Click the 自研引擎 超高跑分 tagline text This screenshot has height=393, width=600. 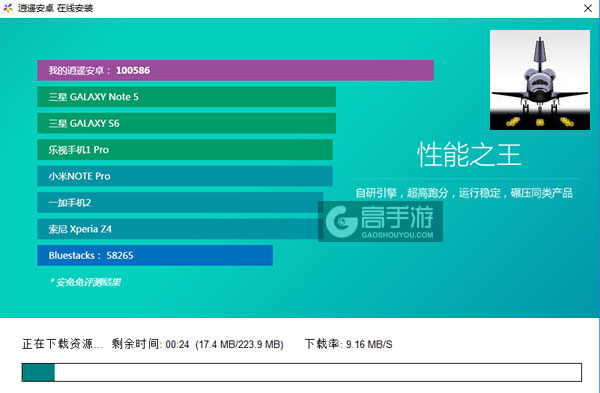click(464, 193)
